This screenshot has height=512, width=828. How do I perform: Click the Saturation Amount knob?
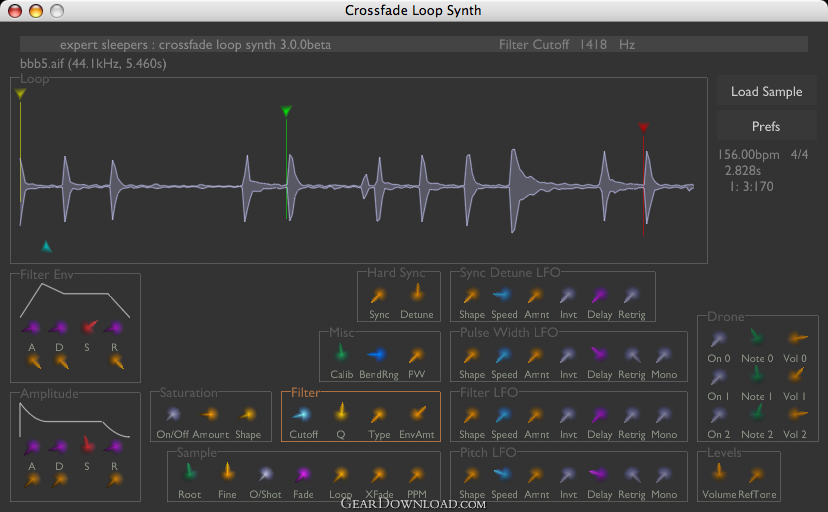click(x=210, y=415)
